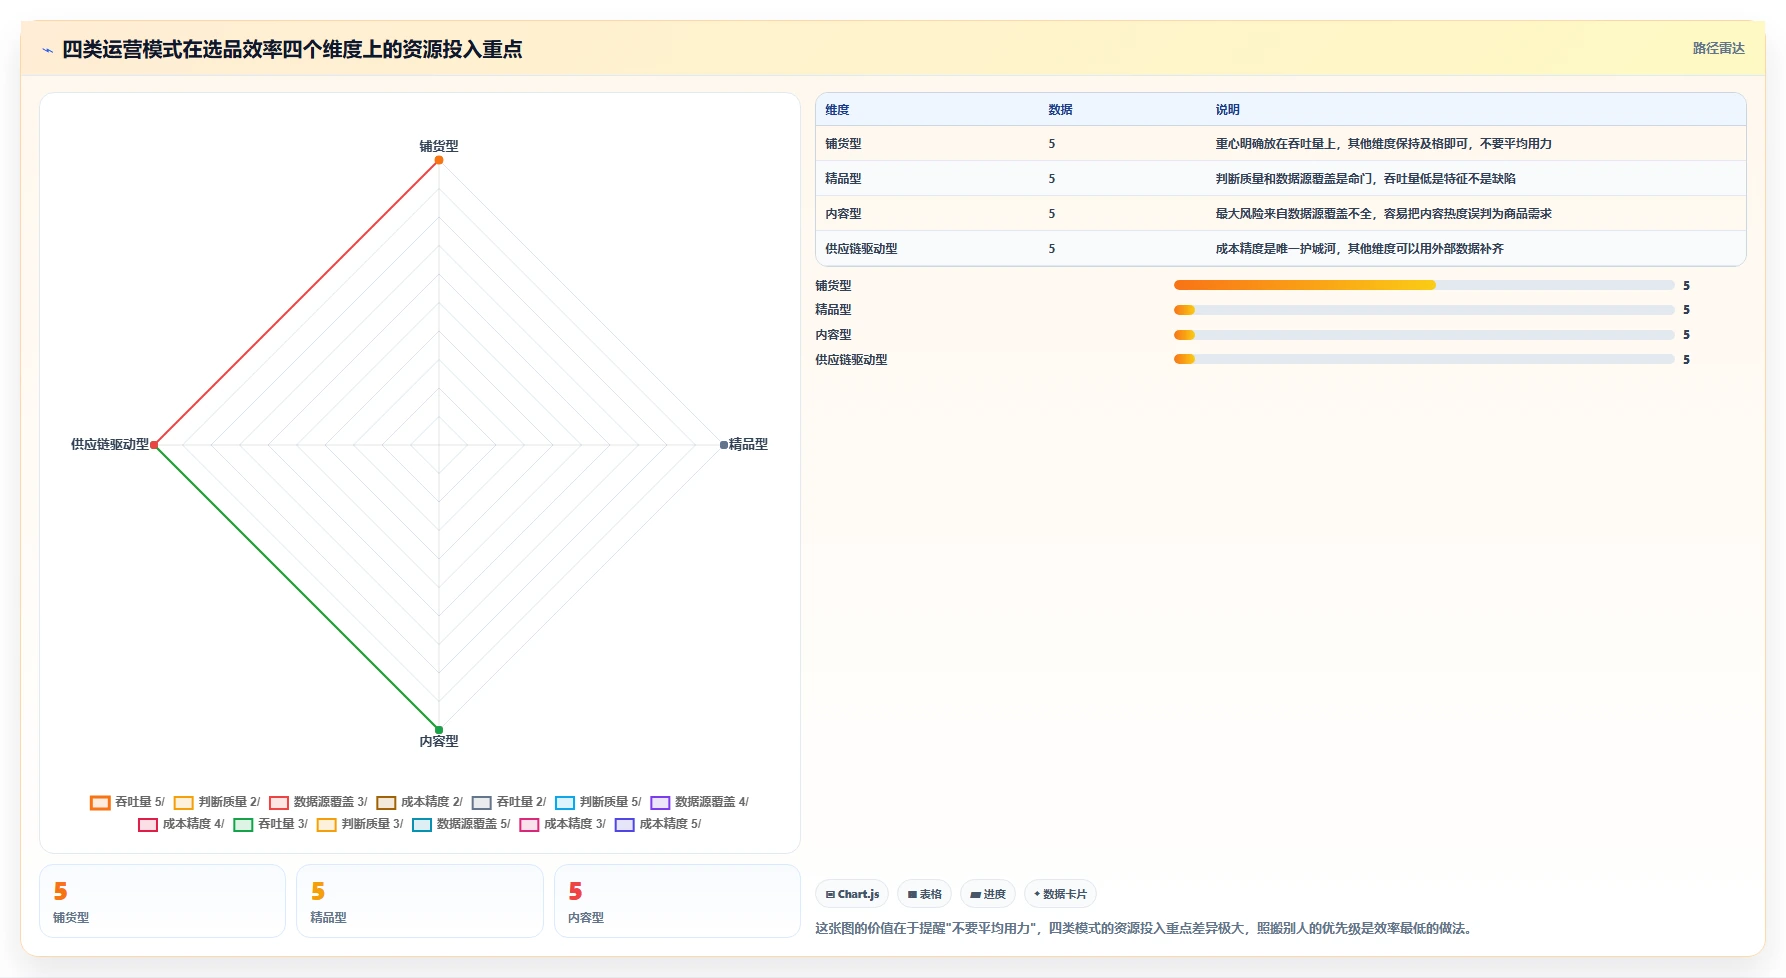Image resolution: width=1786 pixels, height=978 pixels.
Task: Click the 铺货型 label in the progress list
Action: coord(833,286)
